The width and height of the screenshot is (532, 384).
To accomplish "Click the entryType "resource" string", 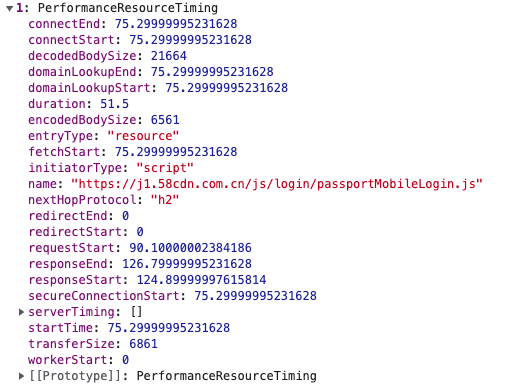I will coord(143,136).
